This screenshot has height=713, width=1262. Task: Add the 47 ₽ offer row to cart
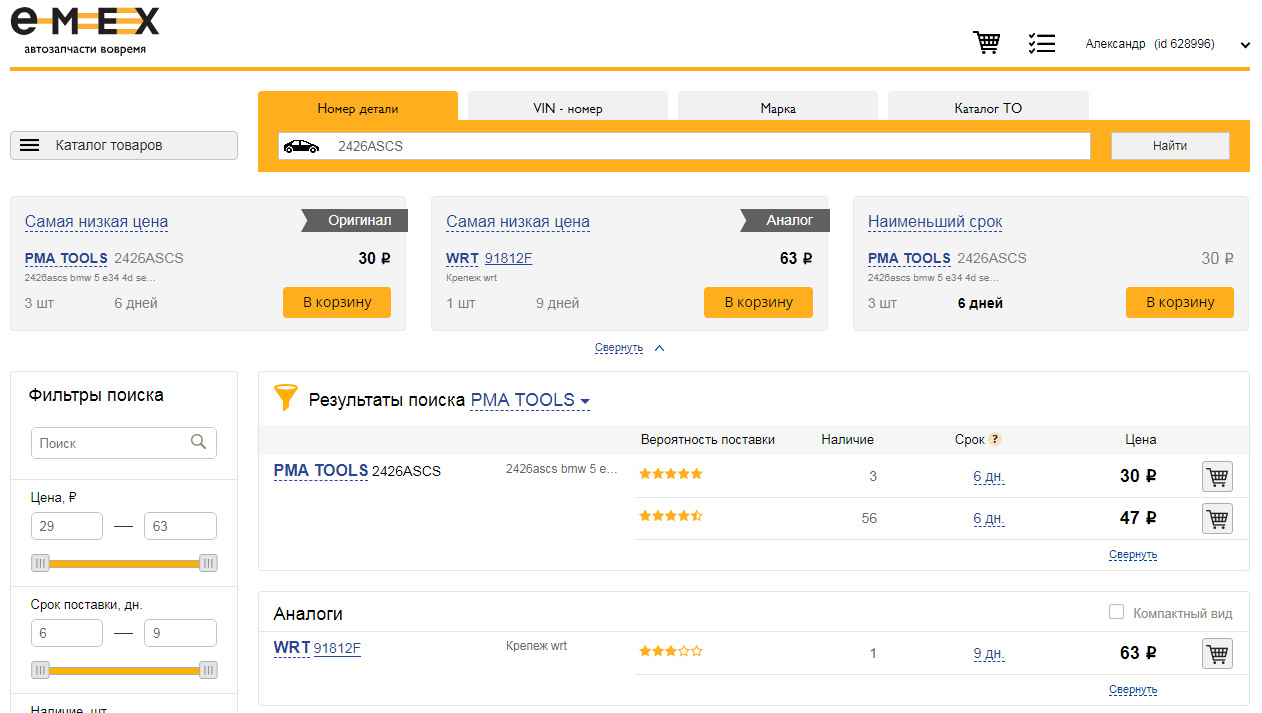point(1217,519)
